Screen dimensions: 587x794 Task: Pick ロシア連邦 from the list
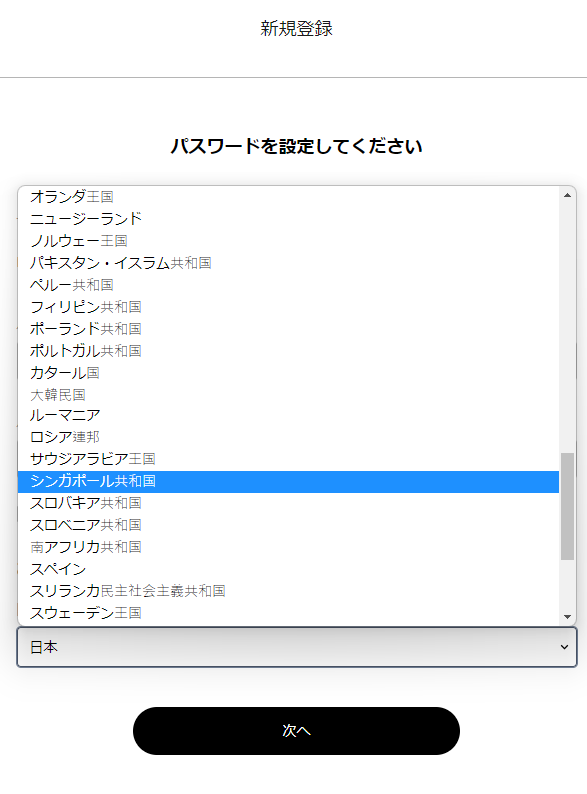[288, 437]
